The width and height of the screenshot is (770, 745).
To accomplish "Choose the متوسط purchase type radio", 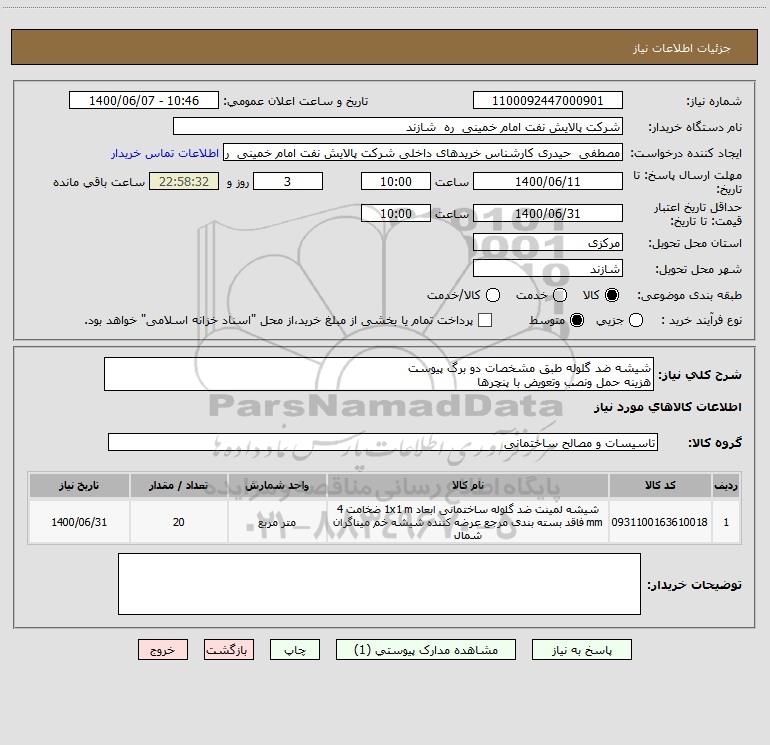I will click(577, 320).
